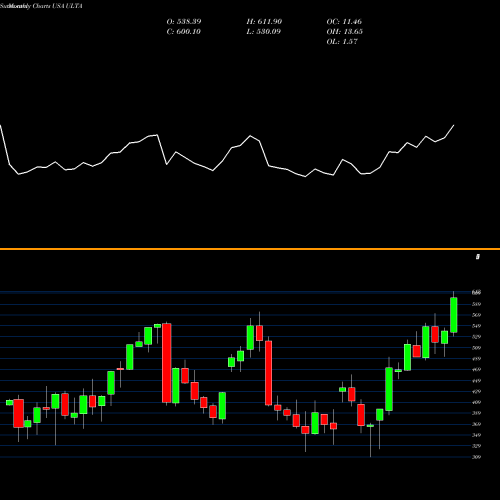Click the right end point of the white line chart
The height and width of the screenshot is (500, 500).
tap(454, 125)
